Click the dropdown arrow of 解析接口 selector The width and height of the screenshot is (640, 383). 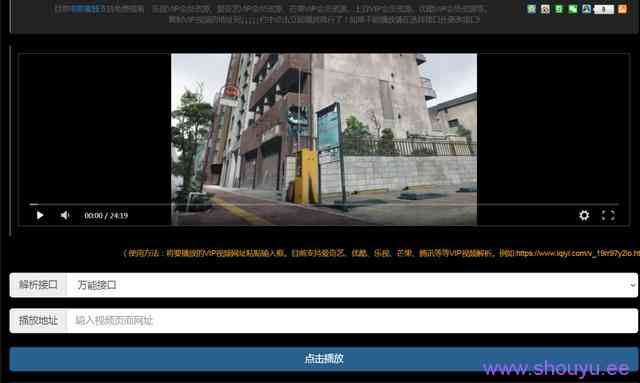point(632,285)
